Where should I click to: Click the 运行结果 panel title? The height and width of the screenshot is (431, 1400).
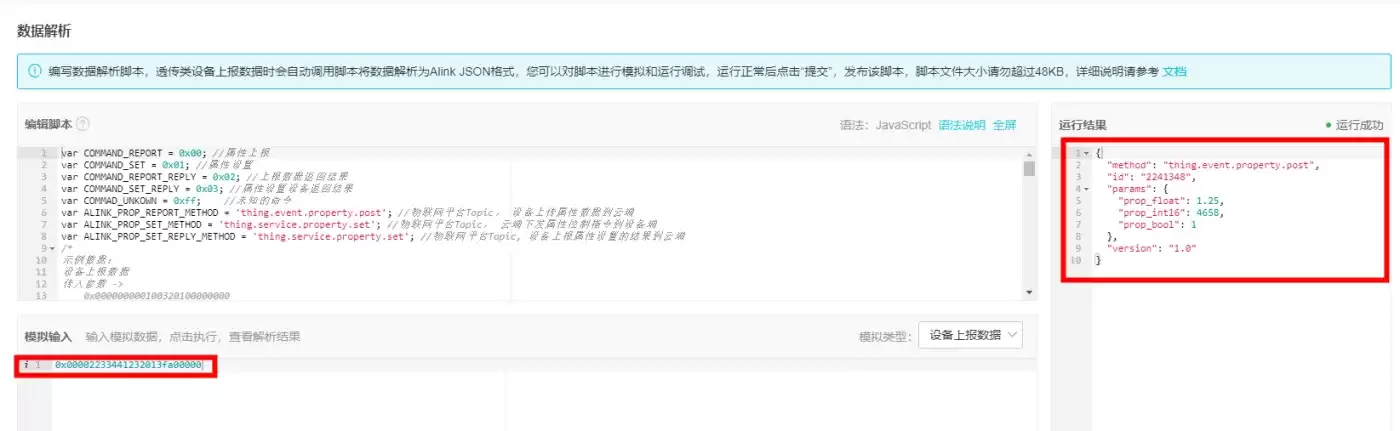pos(1083,125)
